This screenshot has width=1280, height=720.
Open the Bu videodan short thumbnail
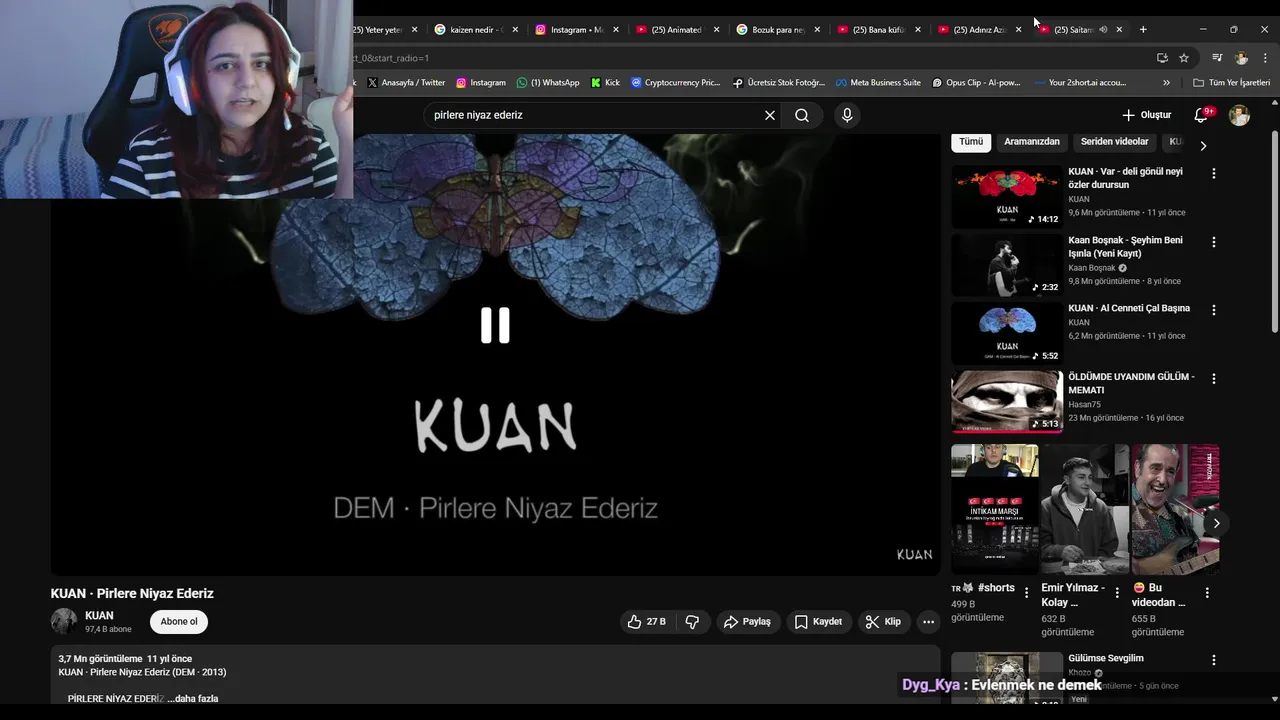click(x=1175, y=509)
